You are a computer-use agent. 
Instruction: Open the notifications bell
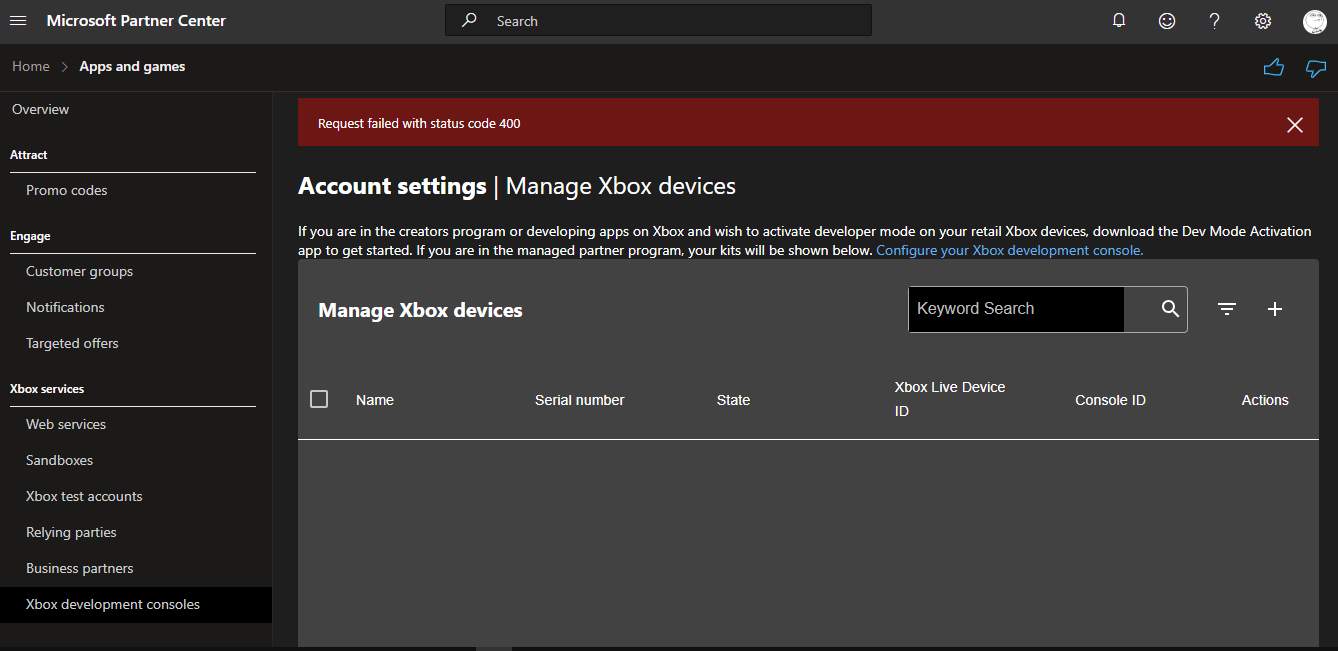[x=1119, y=21]
